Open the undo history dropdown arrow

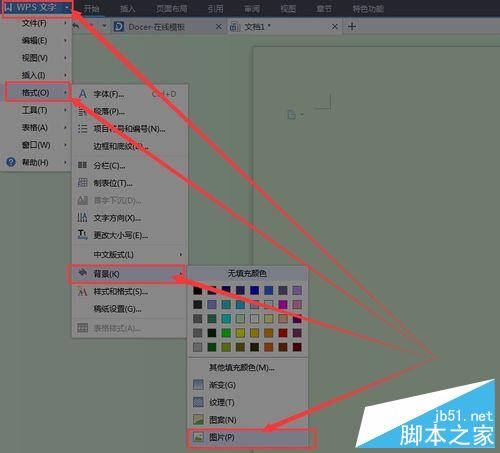[x=104, y=26]
